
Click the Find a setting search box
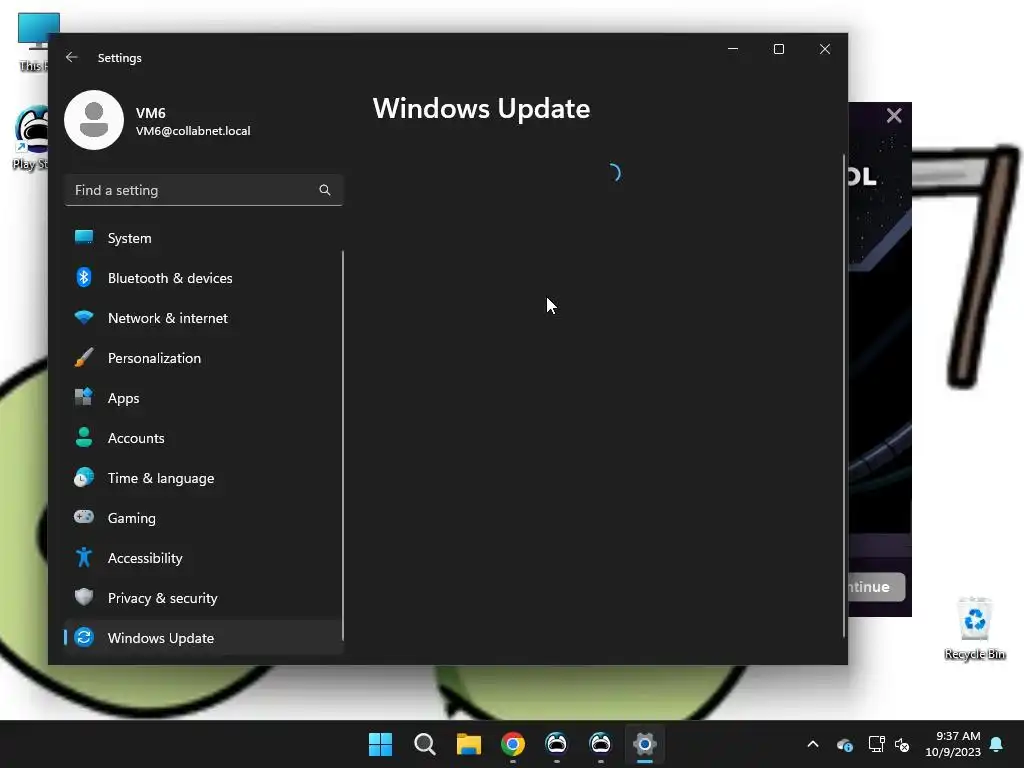pos(203,190)
